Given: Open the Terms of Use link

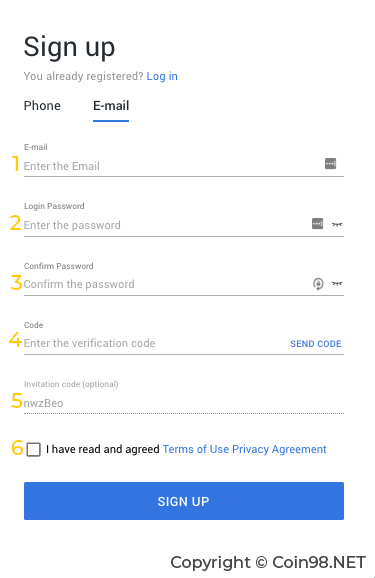Looking at the screenshot, I should 196,449.
